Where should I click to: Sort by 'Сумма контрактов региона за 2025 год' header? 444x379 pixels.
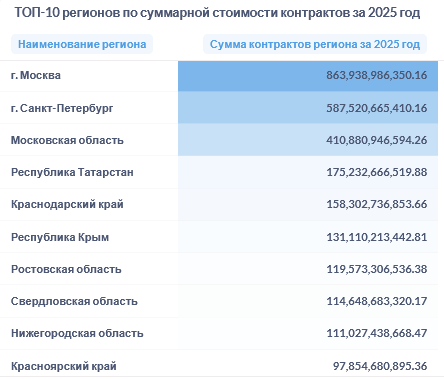point(315,44)
